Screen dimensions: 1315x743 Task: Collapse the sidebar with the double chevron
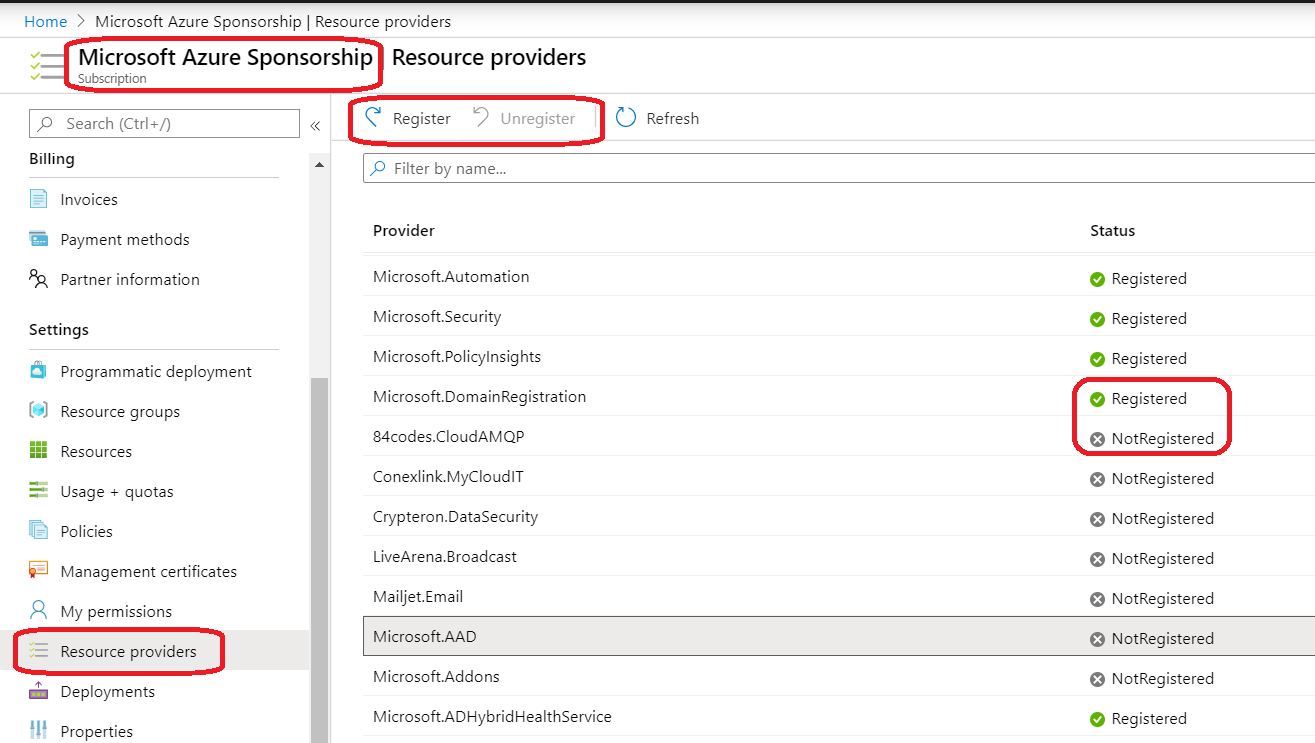coord(315,125)
